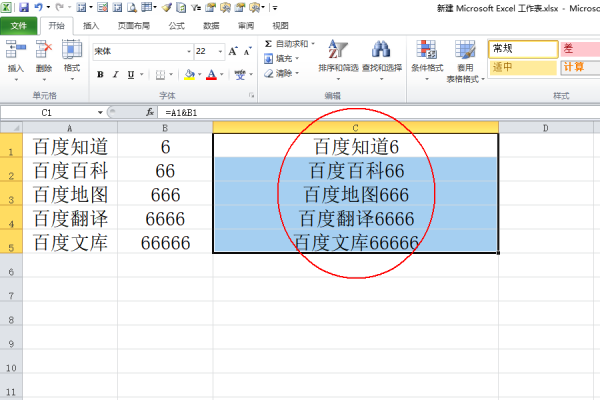Select column A header
The height and width of the screenshot is (400, 600).
[70, 128]
